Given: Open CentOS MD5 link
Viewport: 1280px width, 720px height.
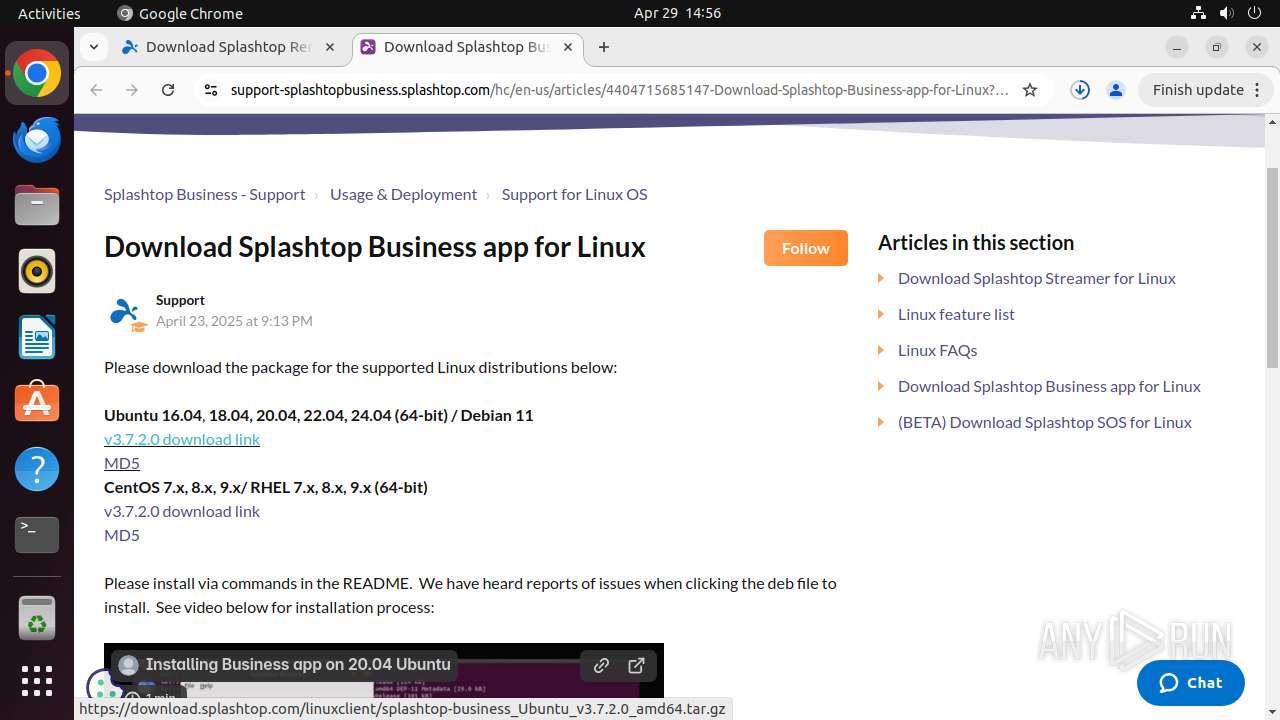Looking at the screenshot, I should click(x=122, y=535).
